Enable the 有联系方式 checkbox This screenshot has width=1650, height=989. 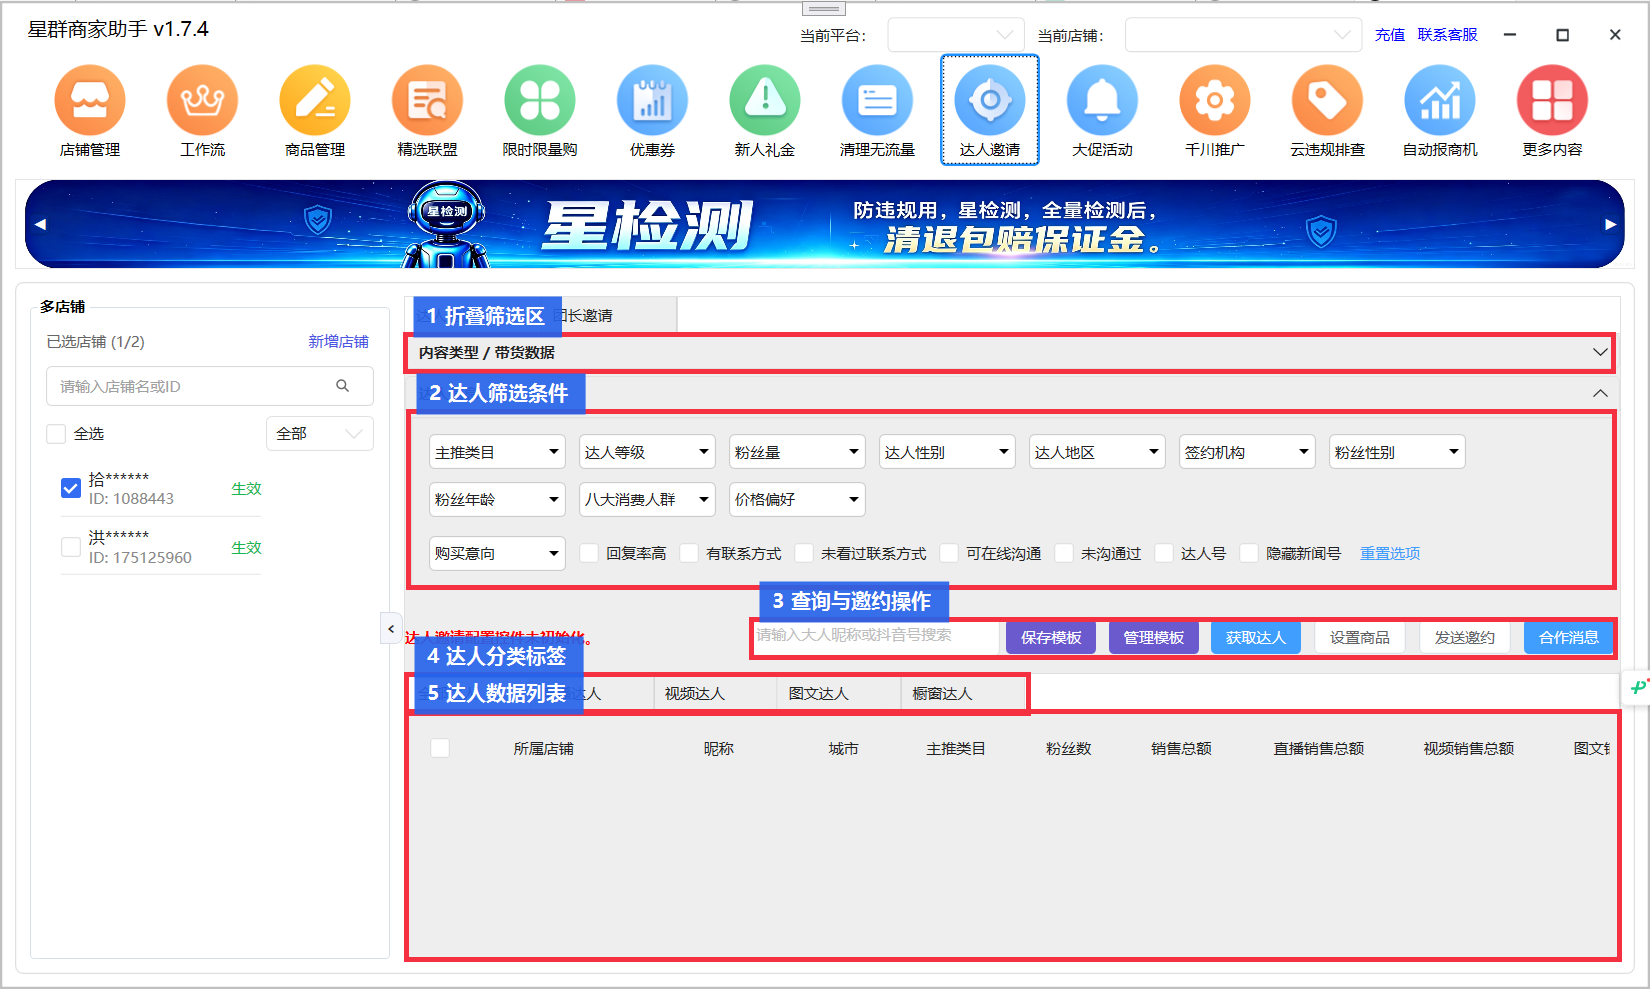(689, 553)
